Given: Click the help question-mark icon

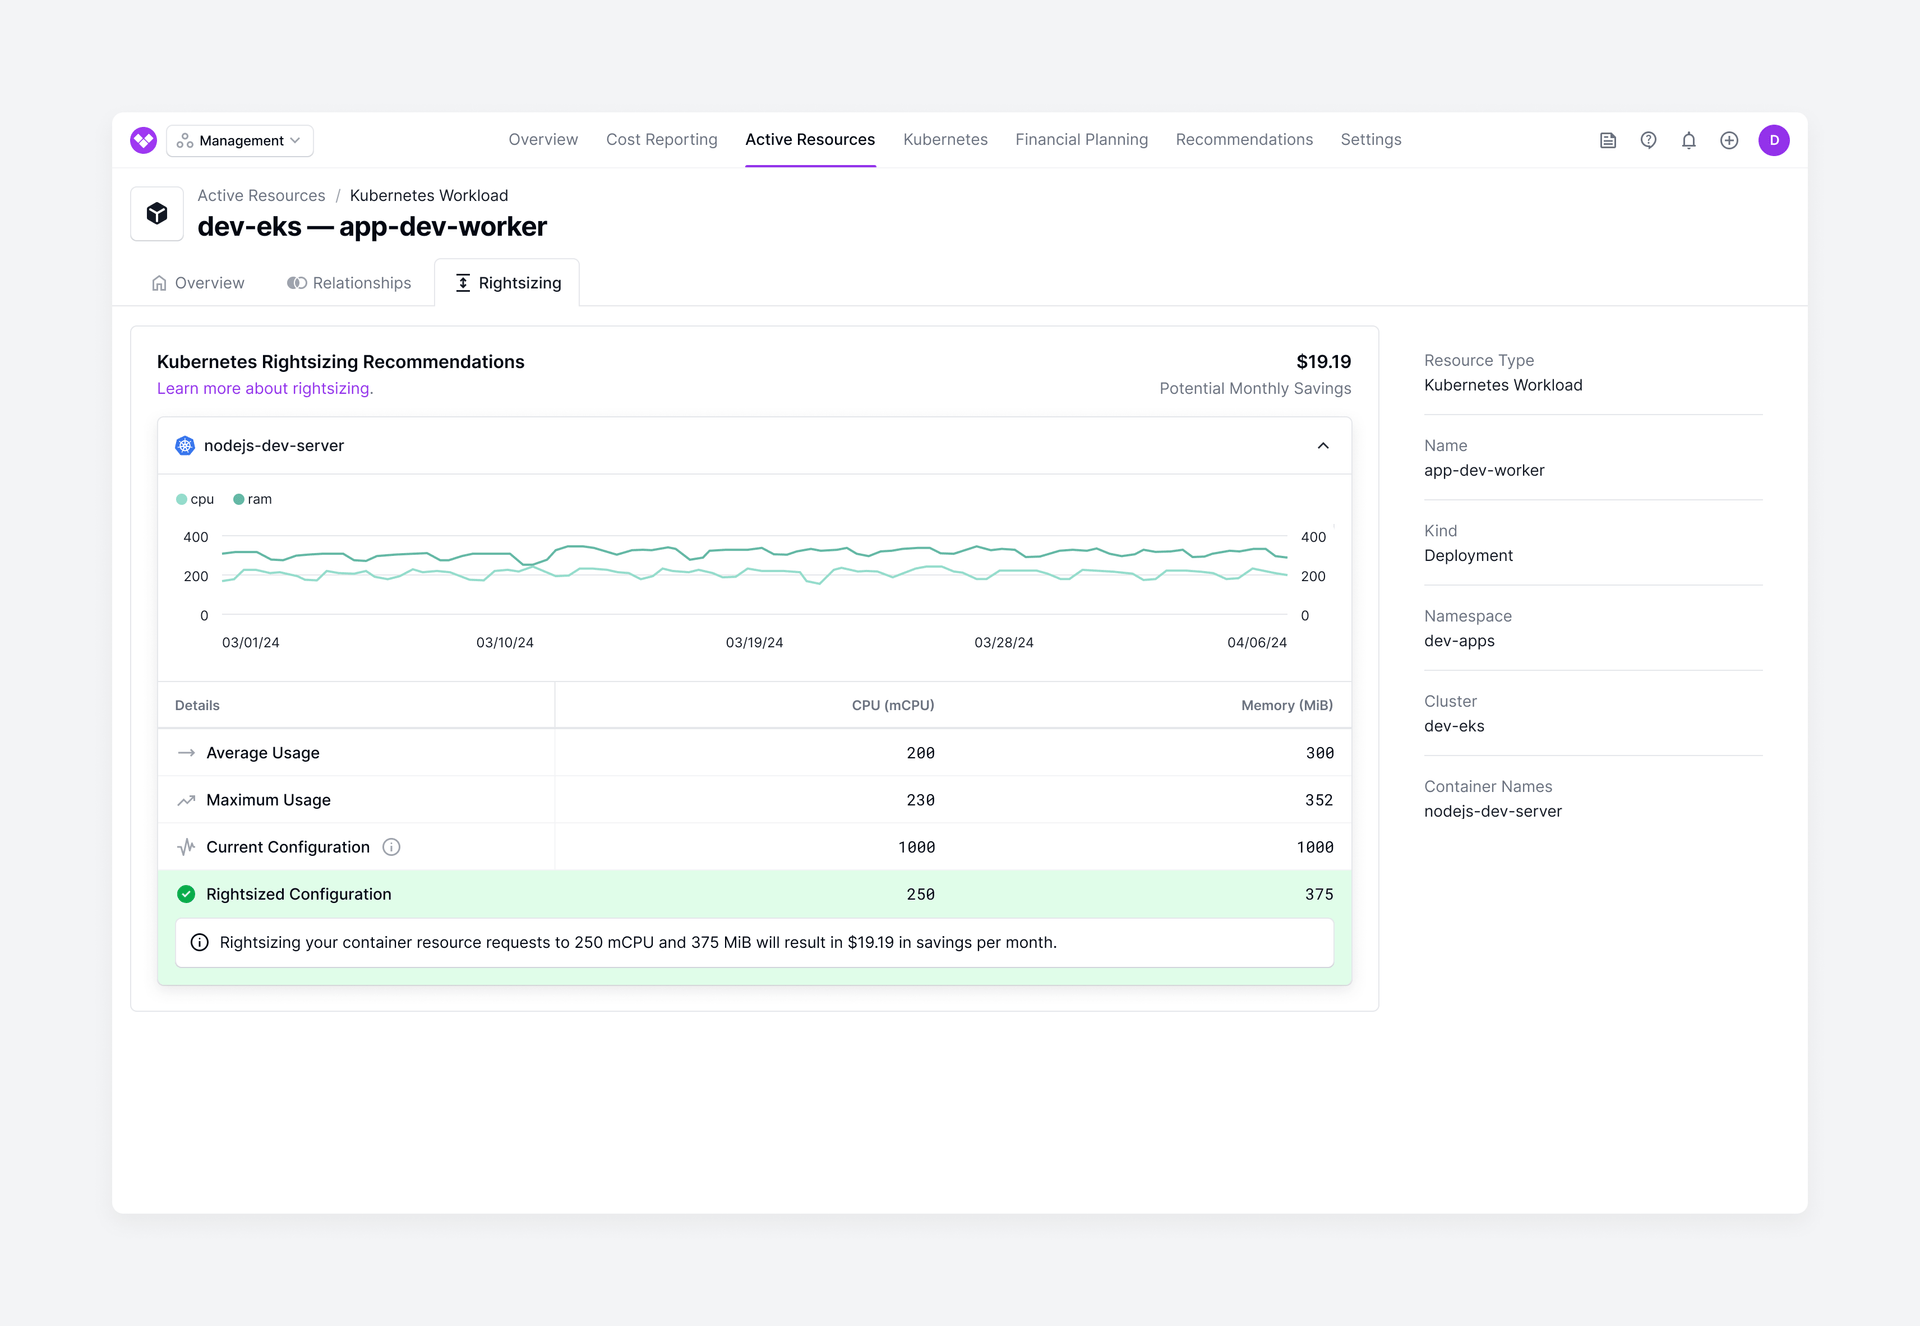Looking at the screenshot, I should pyautogui.click(x=1648, y=140).
